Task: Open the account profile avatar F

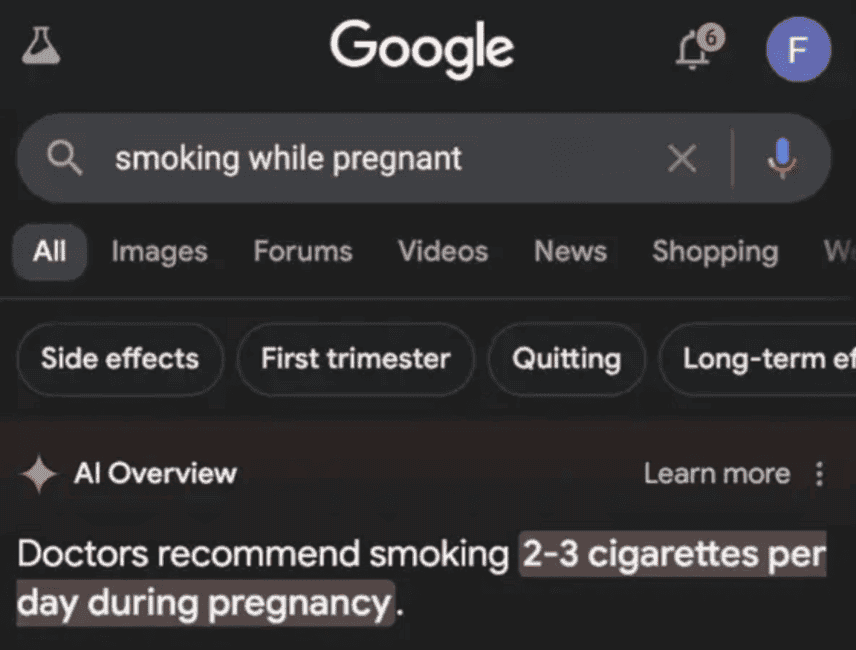Action: click(x=798, y=49)
